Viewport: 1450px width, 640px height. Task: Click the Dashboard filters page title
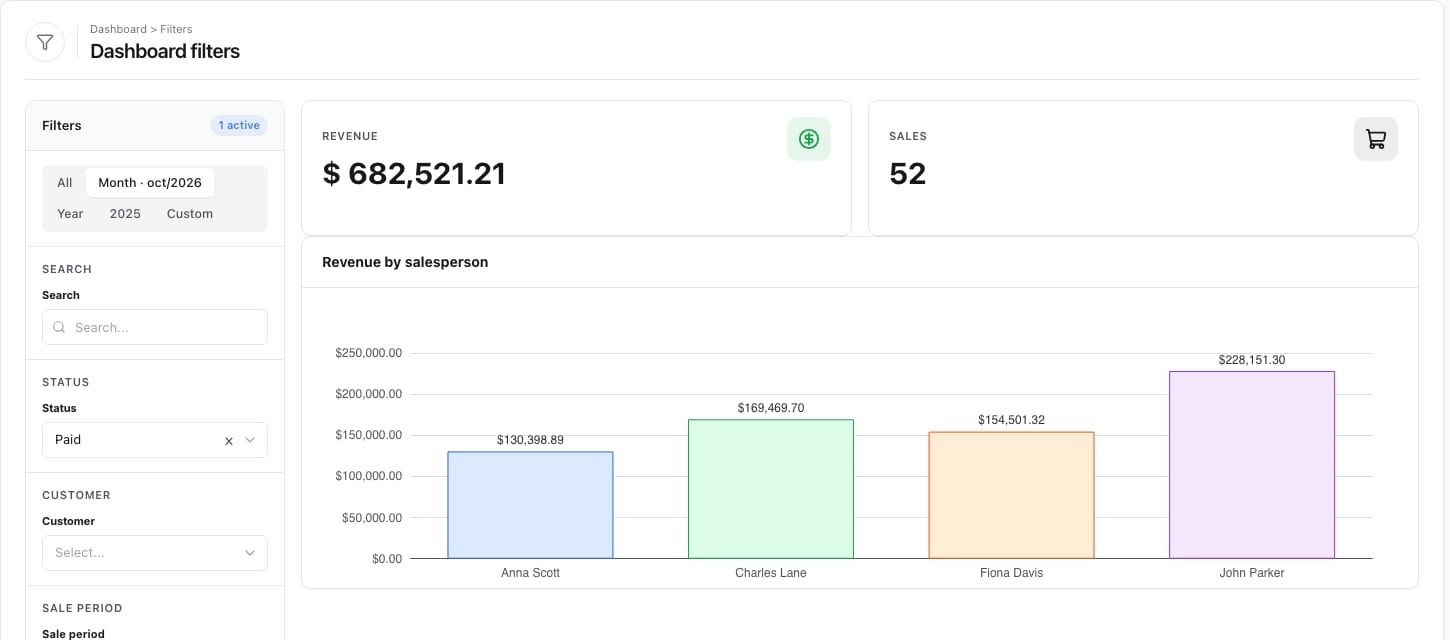tap(165, 51)
